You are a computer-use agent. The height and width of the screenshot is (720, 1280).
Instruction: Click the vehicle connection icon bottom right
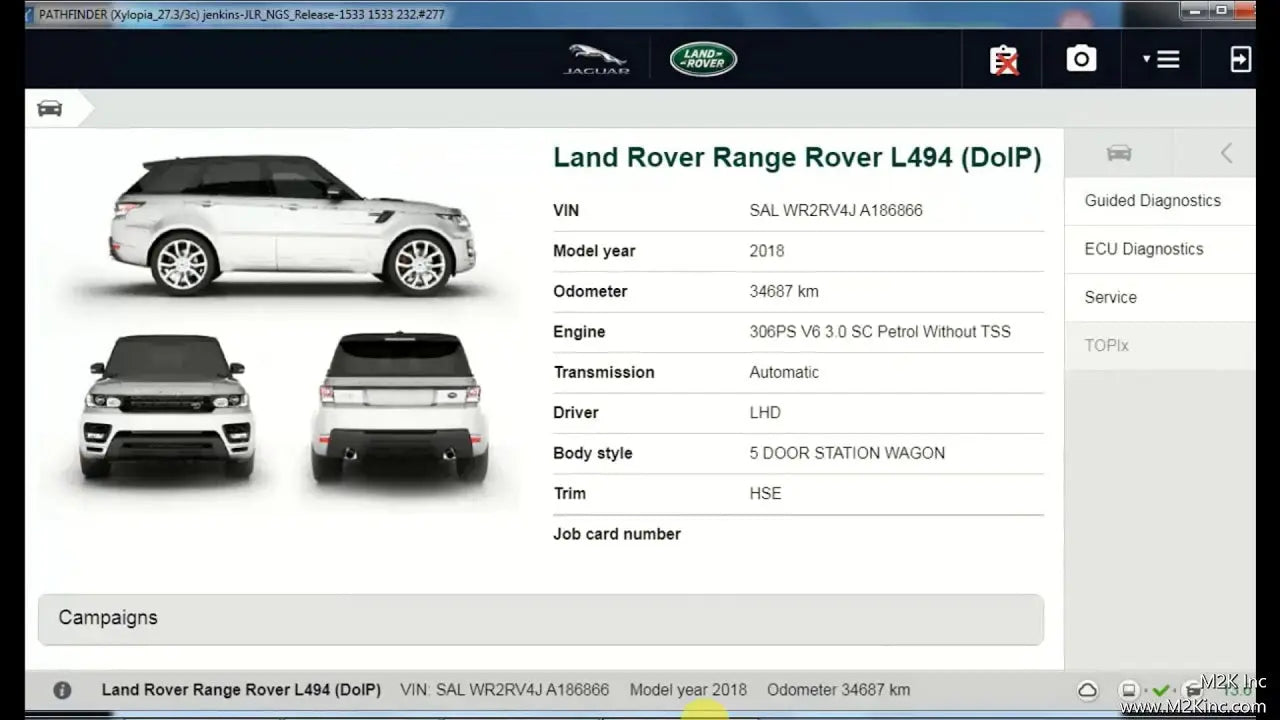(1189, 690)
